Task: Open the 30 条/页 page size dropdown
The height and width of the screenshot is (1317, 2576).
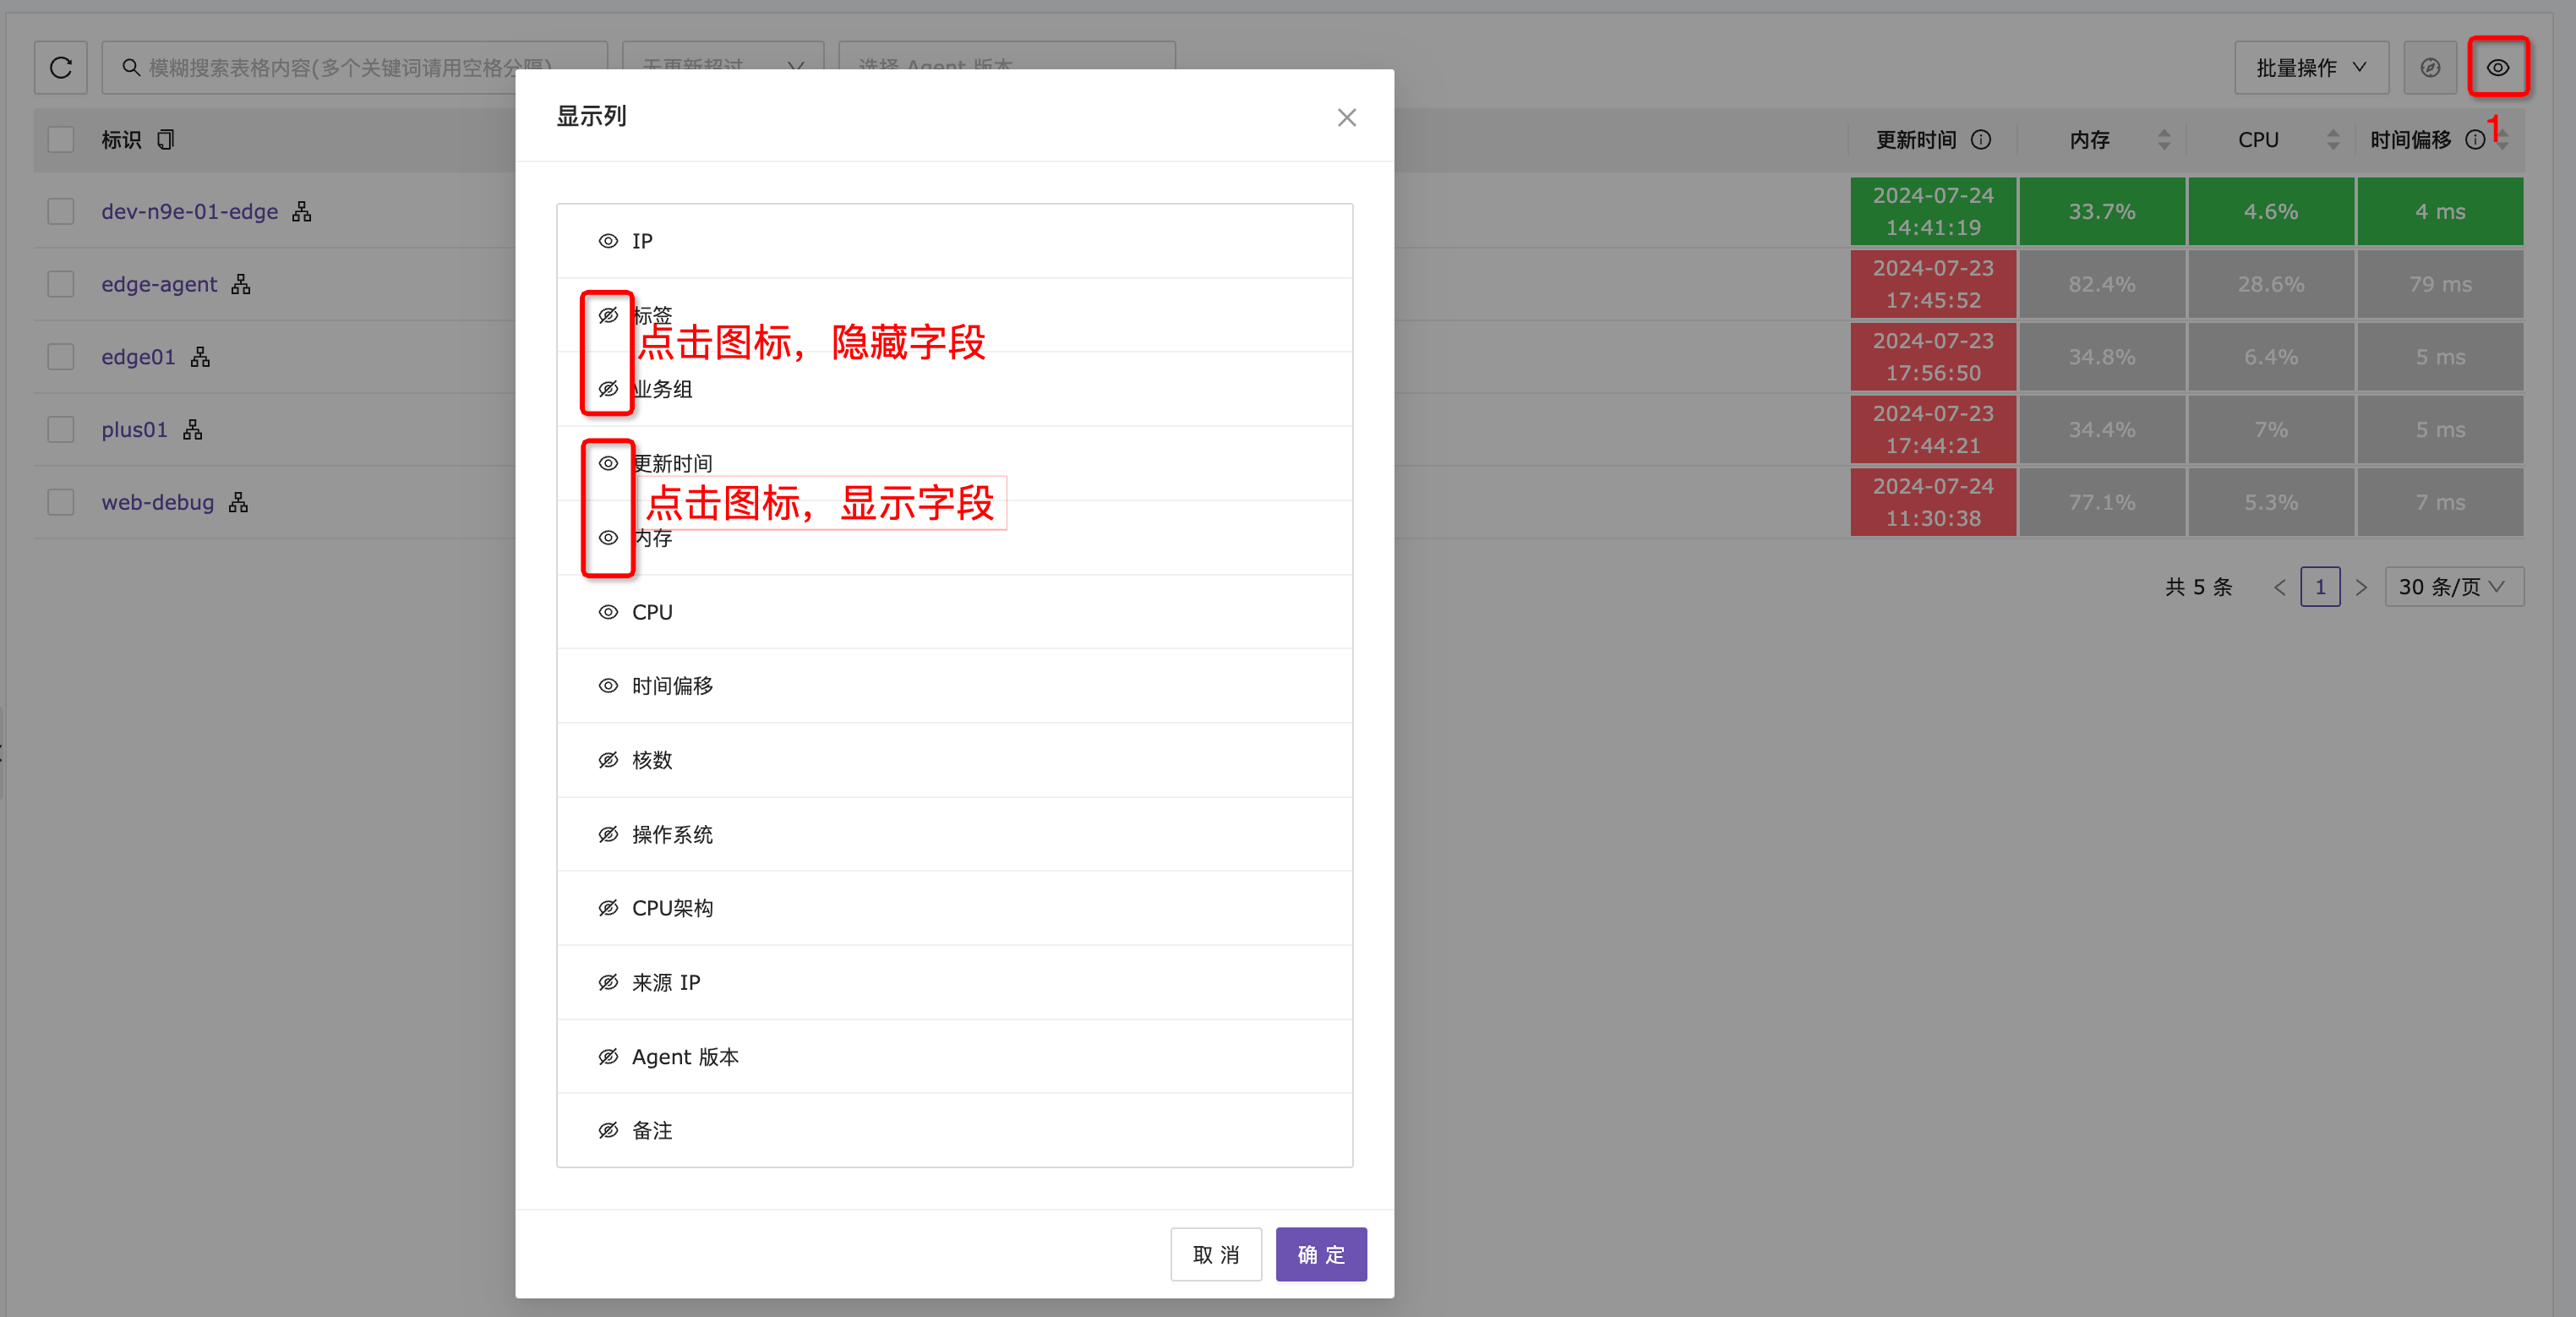Action: click(2454, 587)
